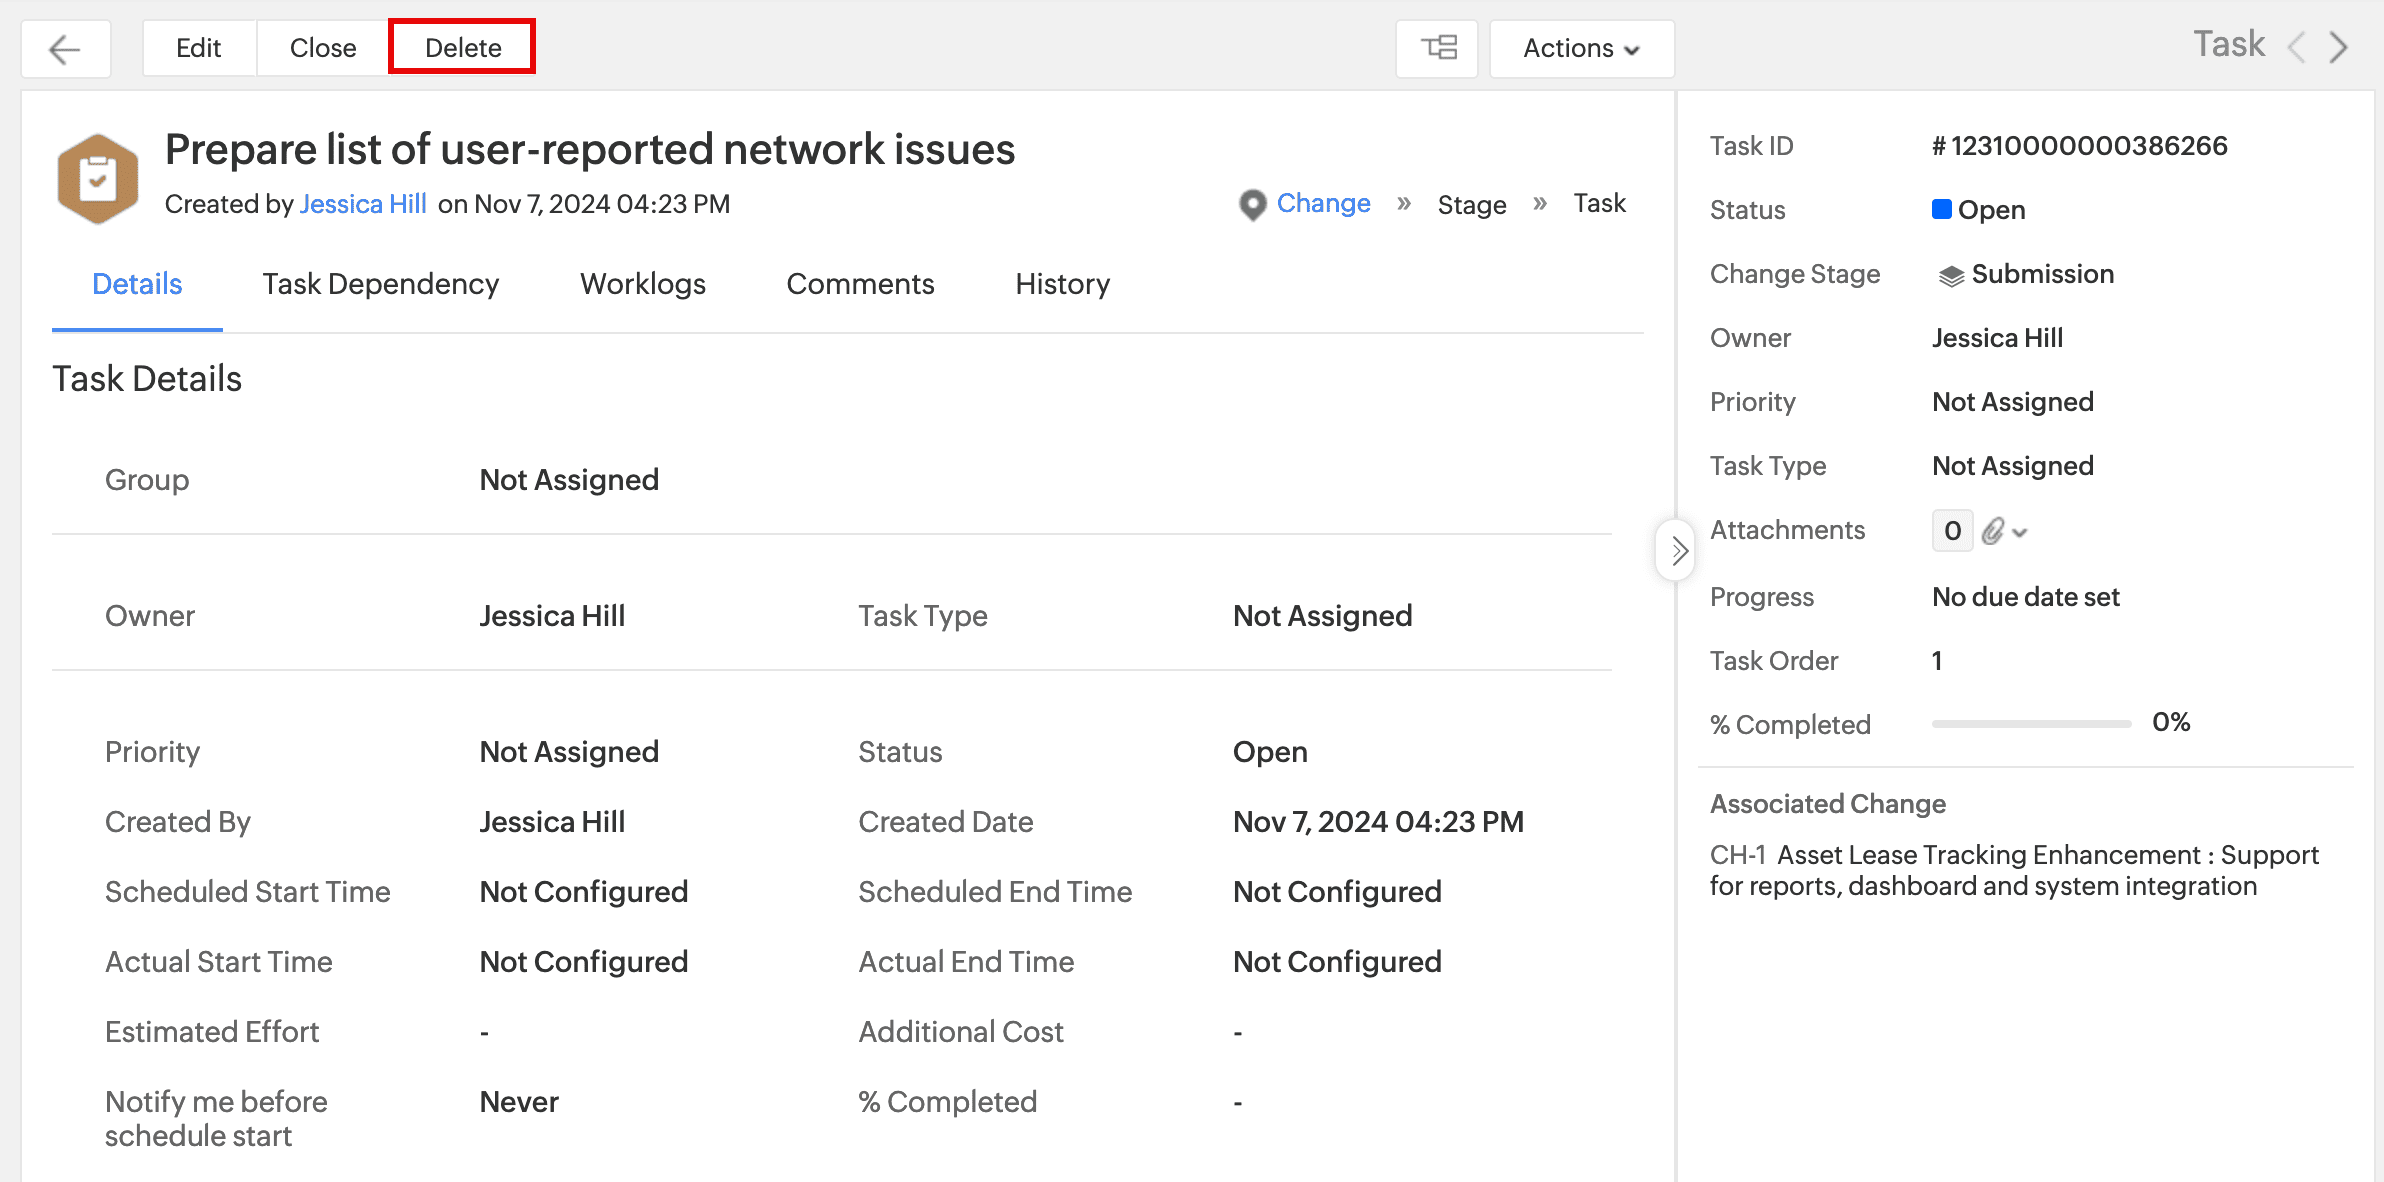Click the attachments paperclip icon
Viewport: 2384px width, 1182px height.
click(1993, 531)
